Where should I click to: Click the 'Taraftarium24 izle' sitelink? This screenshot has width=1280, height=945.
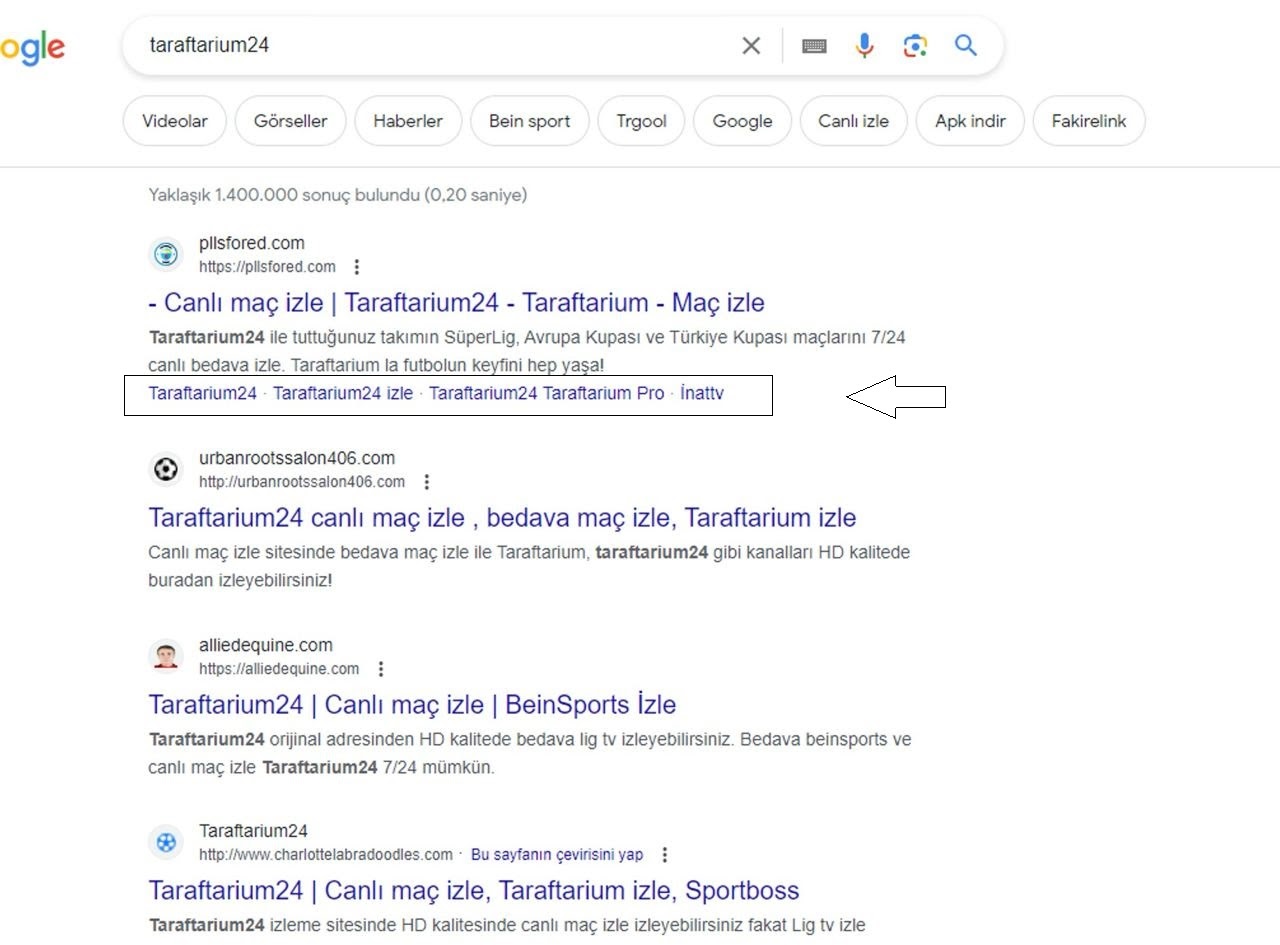coord(343,394)
